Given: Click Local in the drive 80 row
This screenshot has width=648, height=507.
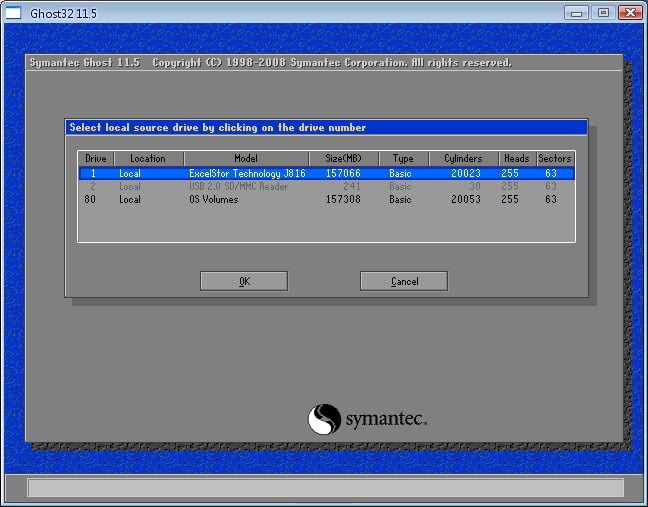Looking at the screenshot, I should coord(130,199).
